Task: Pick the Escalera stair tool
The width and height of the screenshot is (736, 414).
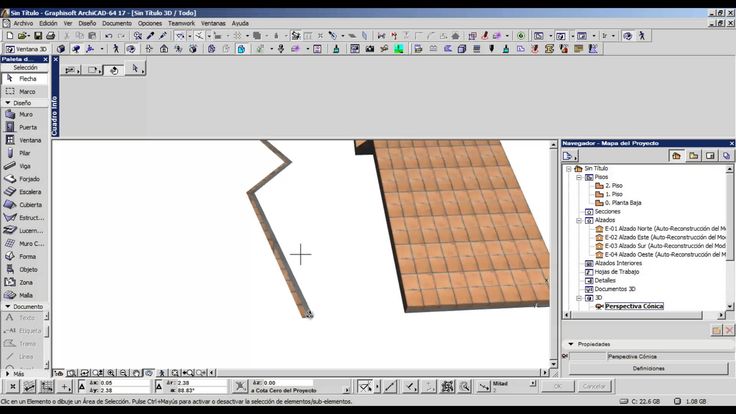Action: 25,191
